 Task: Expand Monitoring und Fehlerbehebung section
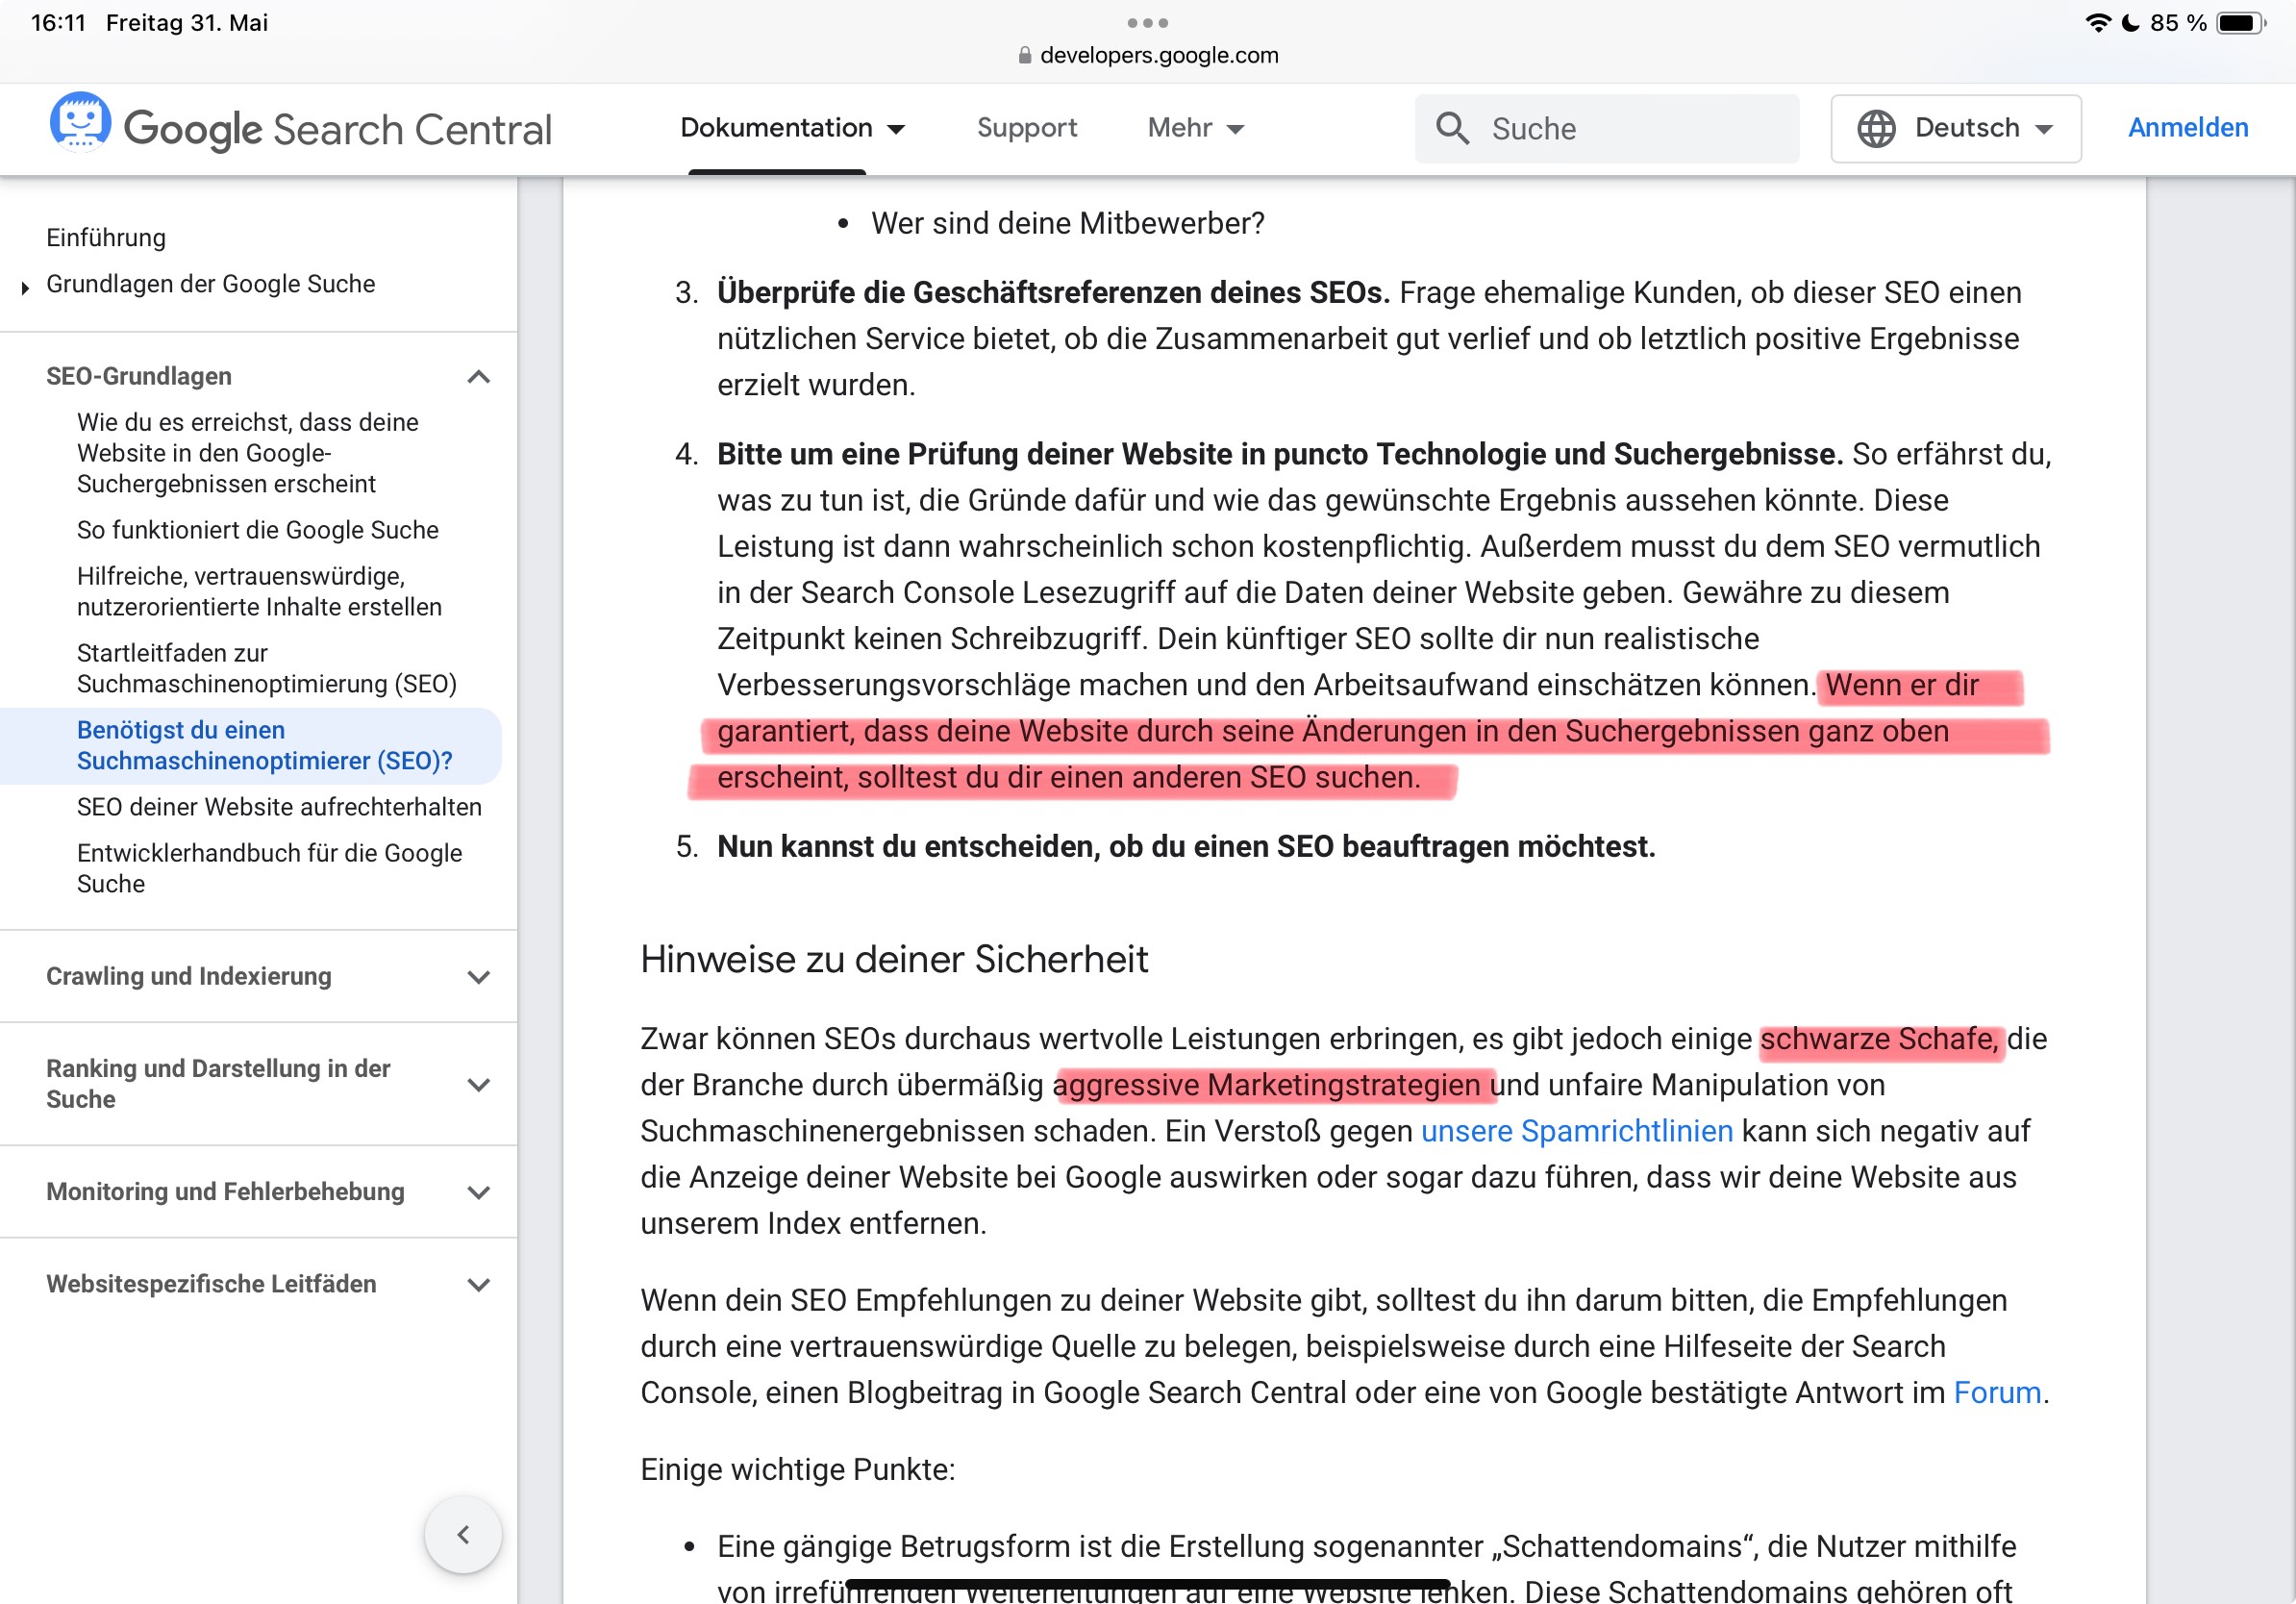[479, 1192]
